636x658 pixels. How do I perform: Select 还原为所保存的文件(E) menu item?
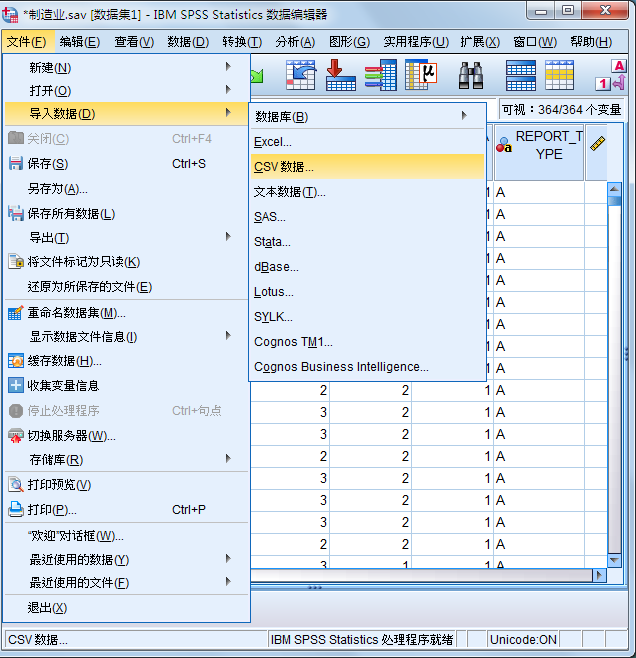click(x=127, y=287)
